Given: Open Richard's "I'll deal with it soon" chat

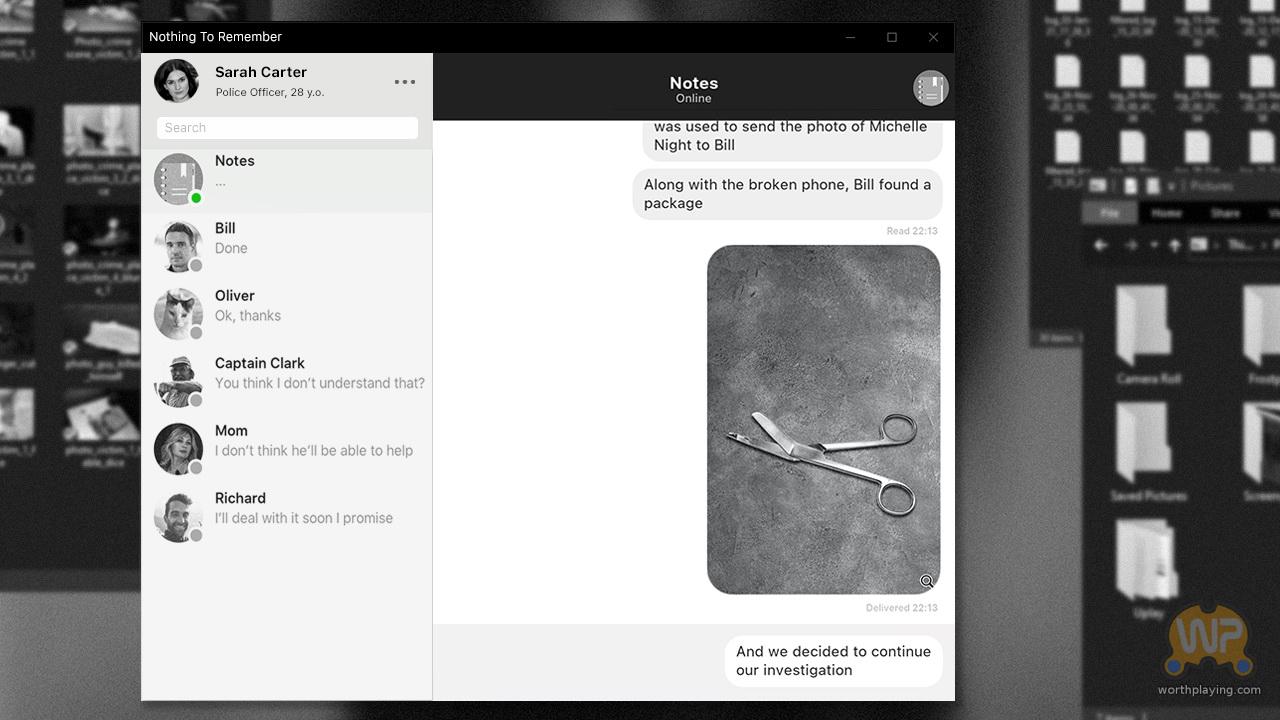Looking at the screenshot, I should click(303, 518).
